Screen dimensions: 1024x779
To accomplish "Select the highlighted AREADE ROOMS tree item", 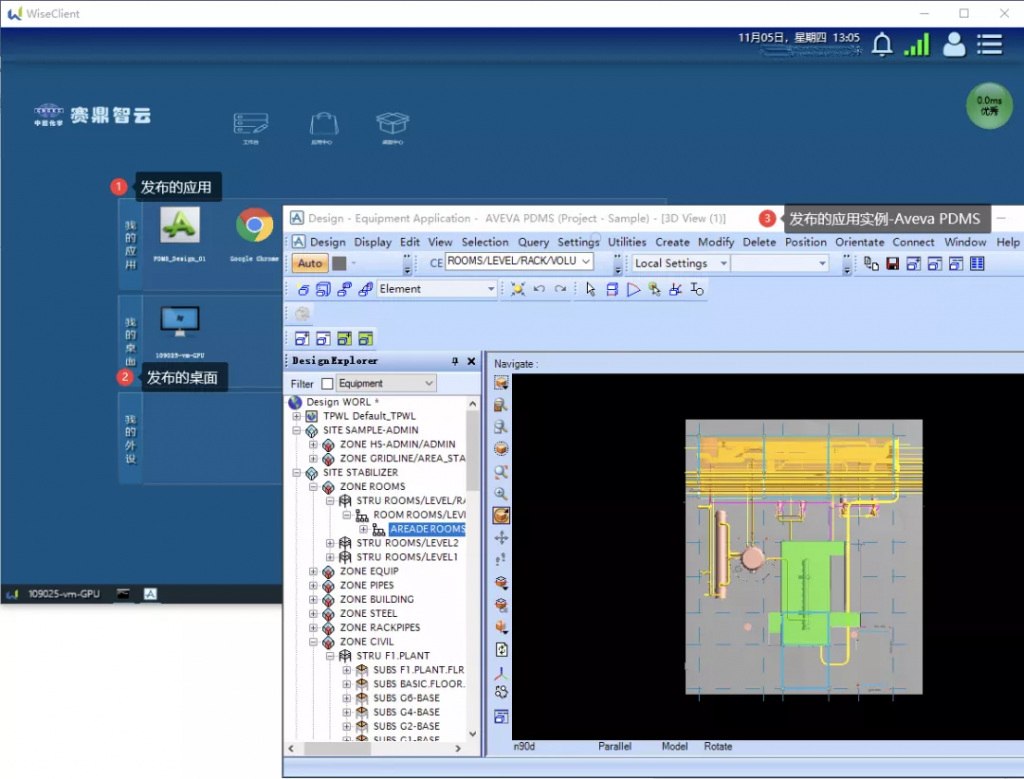I will pos(427,530).
